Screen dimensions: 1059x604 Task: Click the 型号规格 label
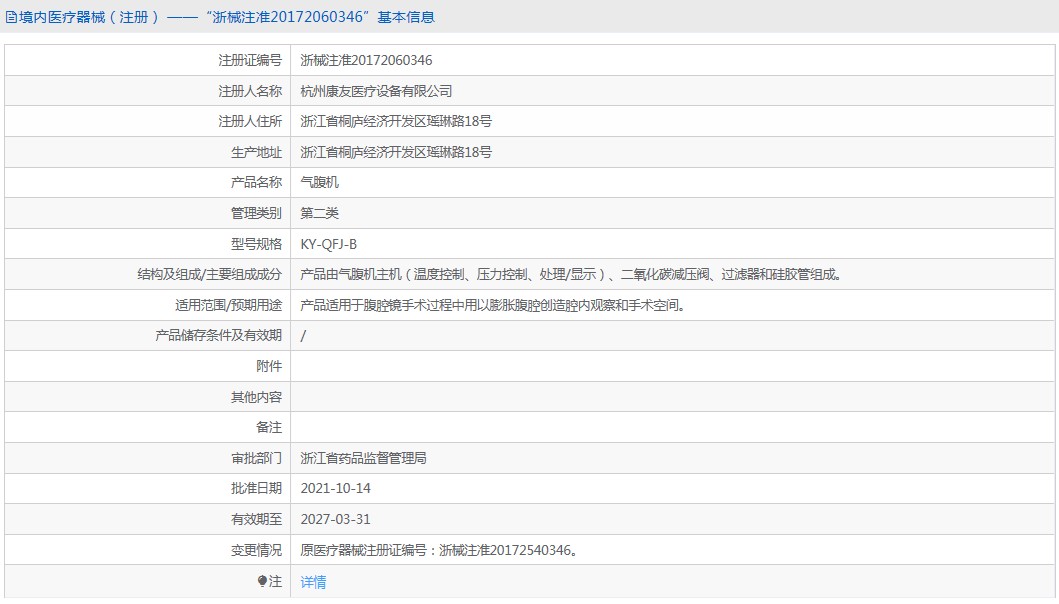(256, 244)
